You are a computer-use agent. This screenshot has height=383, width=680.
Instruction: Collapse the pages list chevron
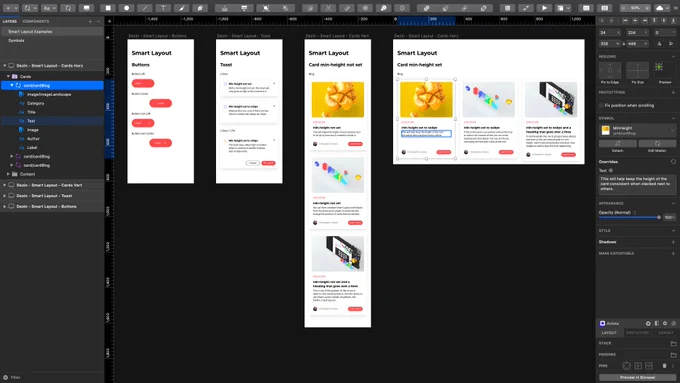click(98, 21)
